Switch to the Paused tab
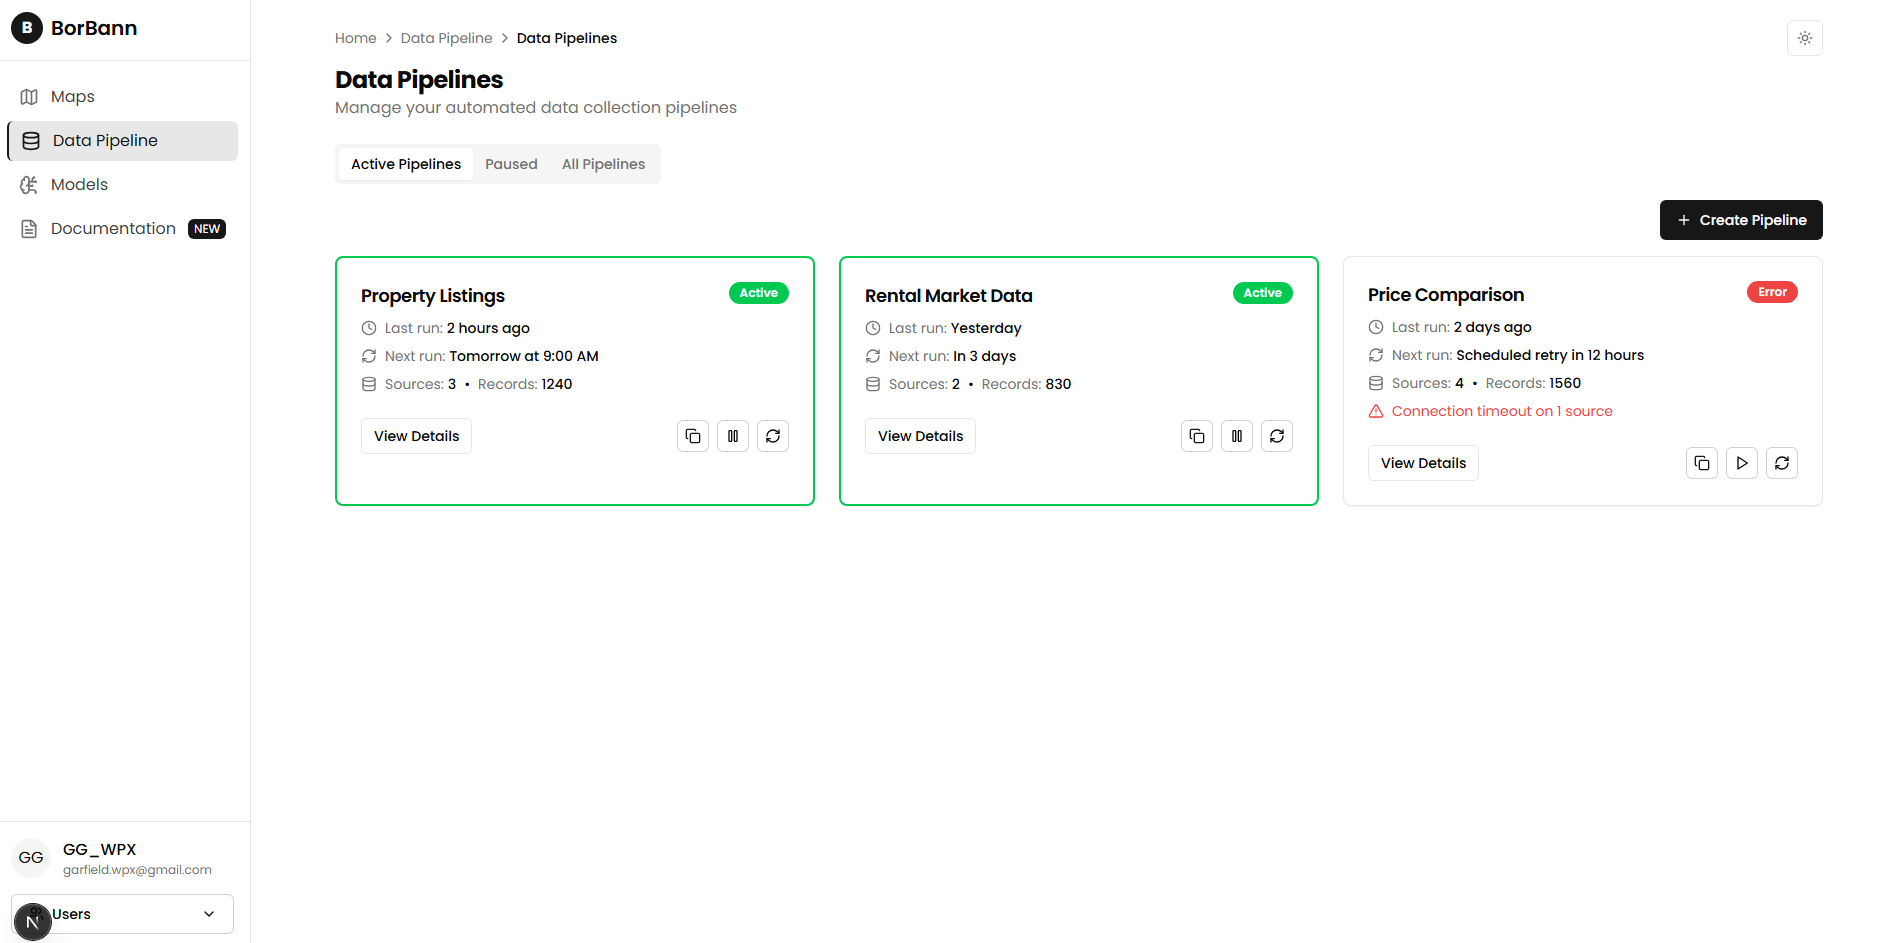The image size is (1900, 943). [x=511, y=164]
